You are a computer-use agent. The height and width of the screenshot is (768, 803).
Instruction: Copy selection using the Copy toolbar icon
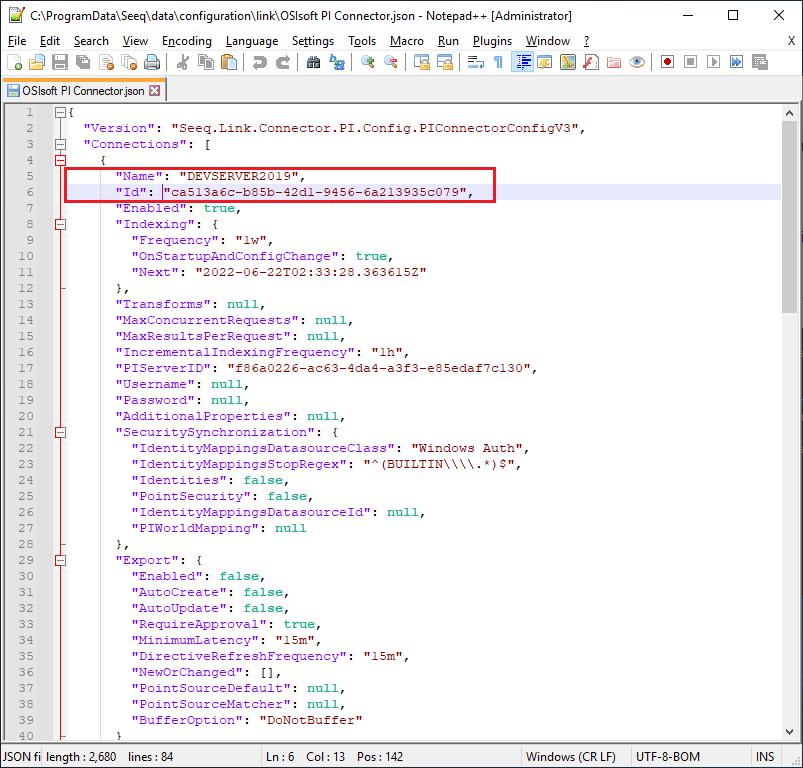[206, 62]
